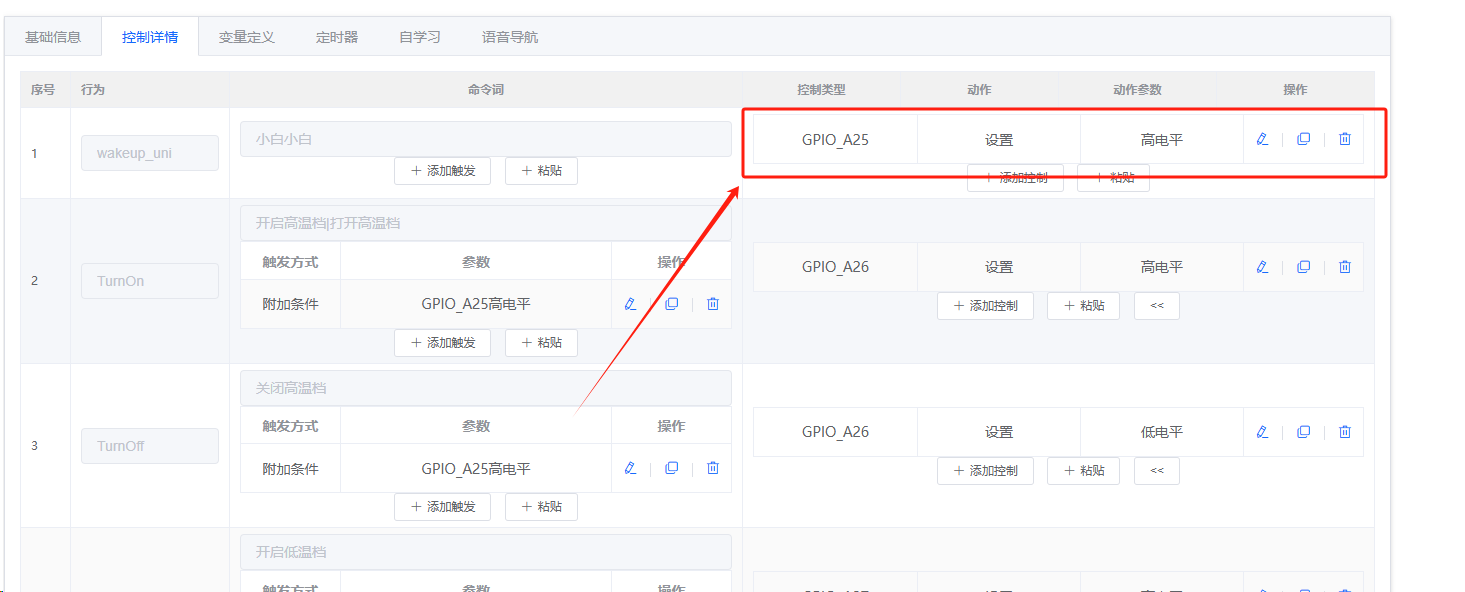The height and width of the screenshot is (592, 1465).
Task: Click the wakeup_uni behavior field
Action: coord(149,153)
